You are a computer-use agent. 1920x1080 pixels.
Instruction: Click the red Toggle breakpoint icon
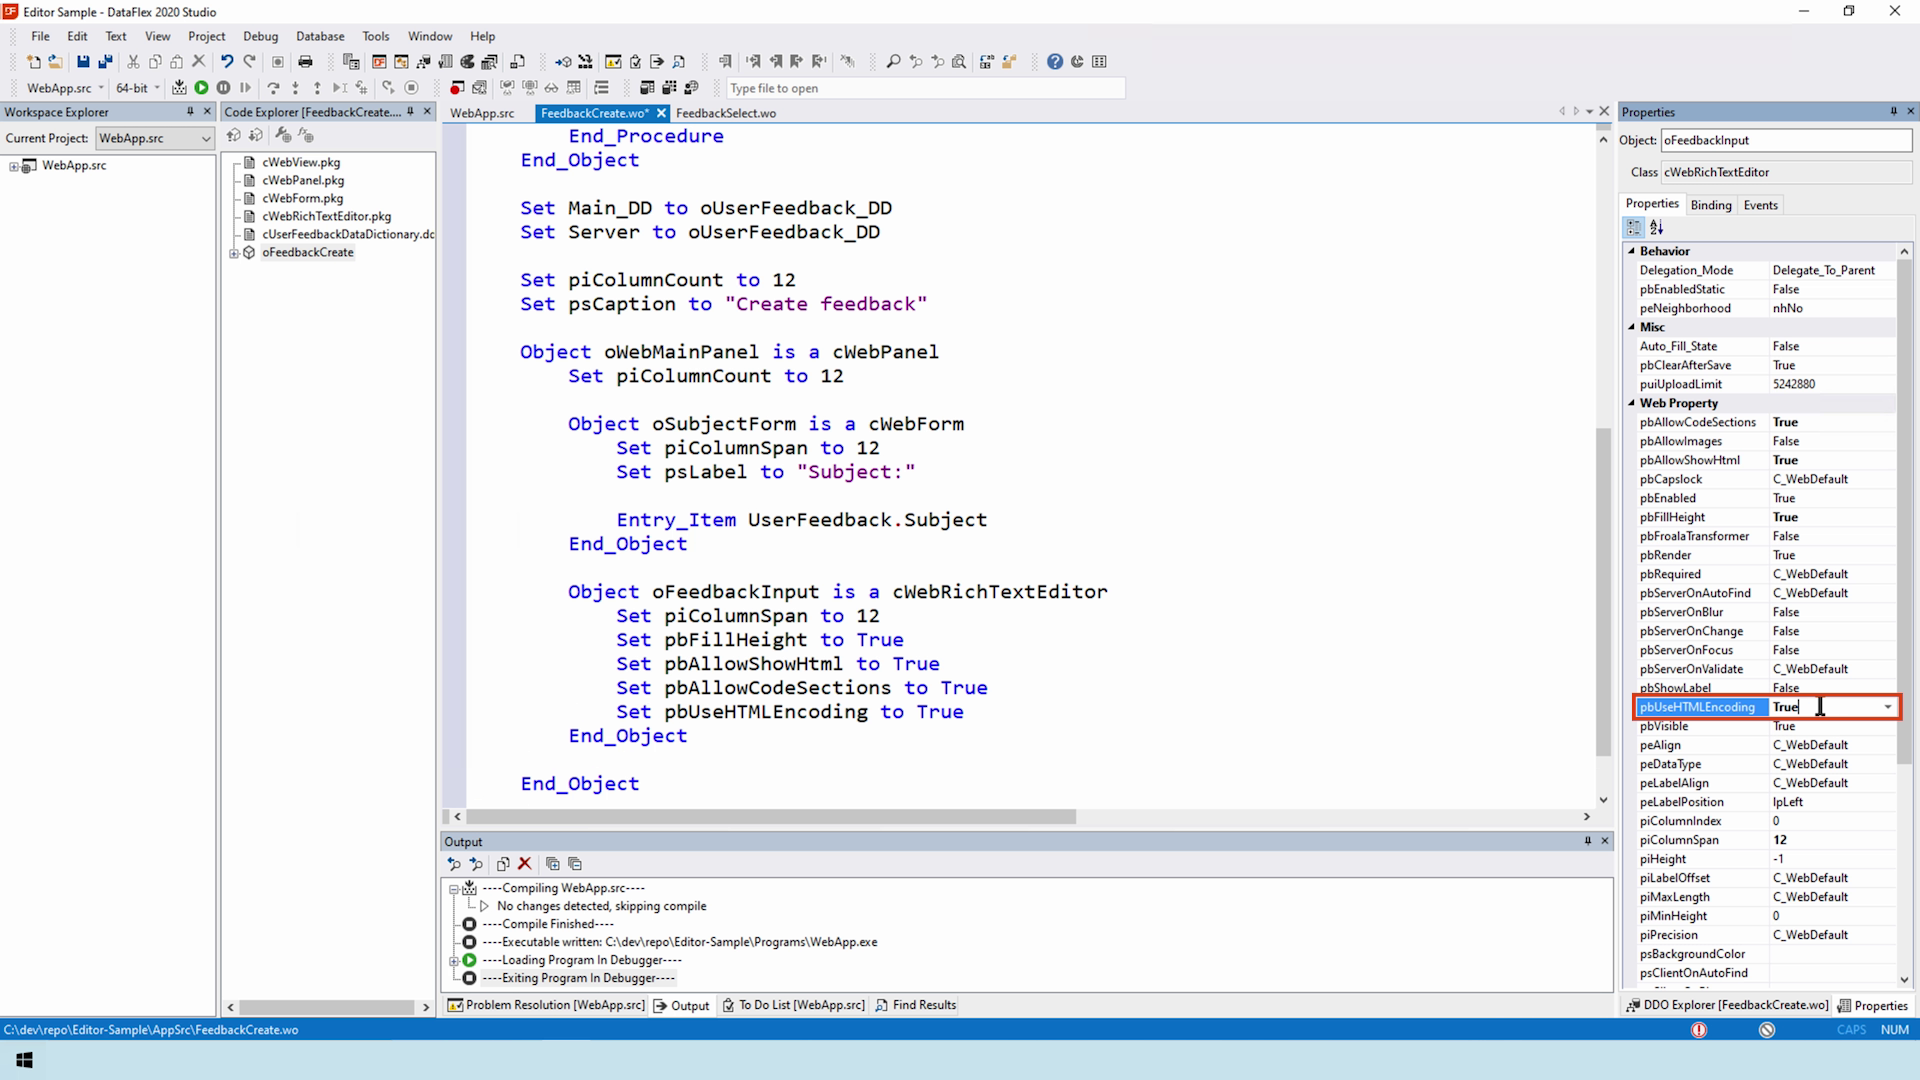tap(457, 88)
